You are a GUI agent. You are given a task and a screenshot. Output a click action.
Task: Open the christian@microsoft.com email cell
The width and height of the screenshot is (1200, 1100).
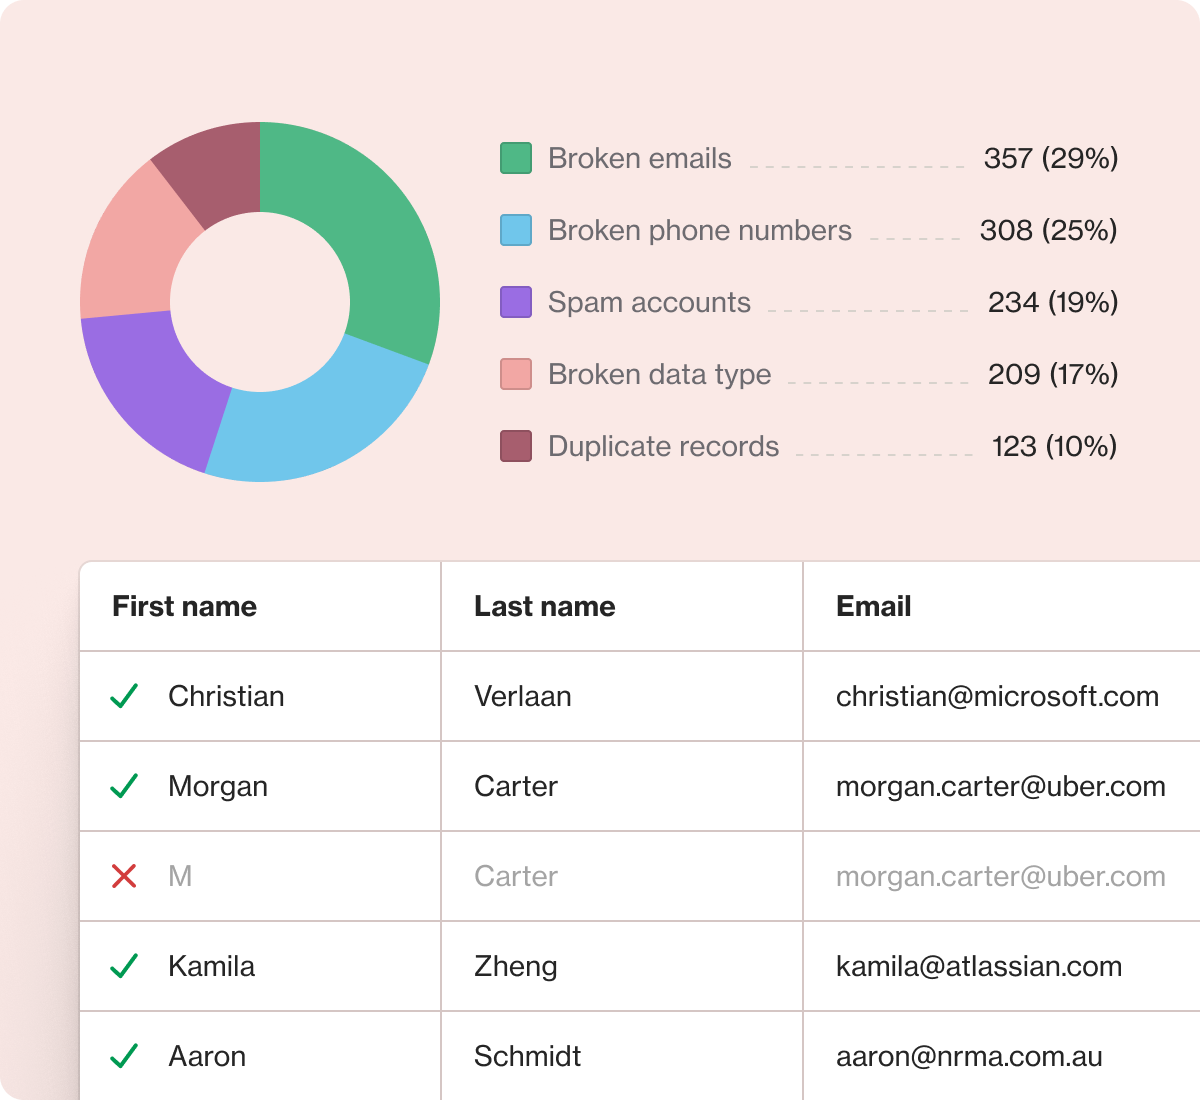coord(1002,696)
